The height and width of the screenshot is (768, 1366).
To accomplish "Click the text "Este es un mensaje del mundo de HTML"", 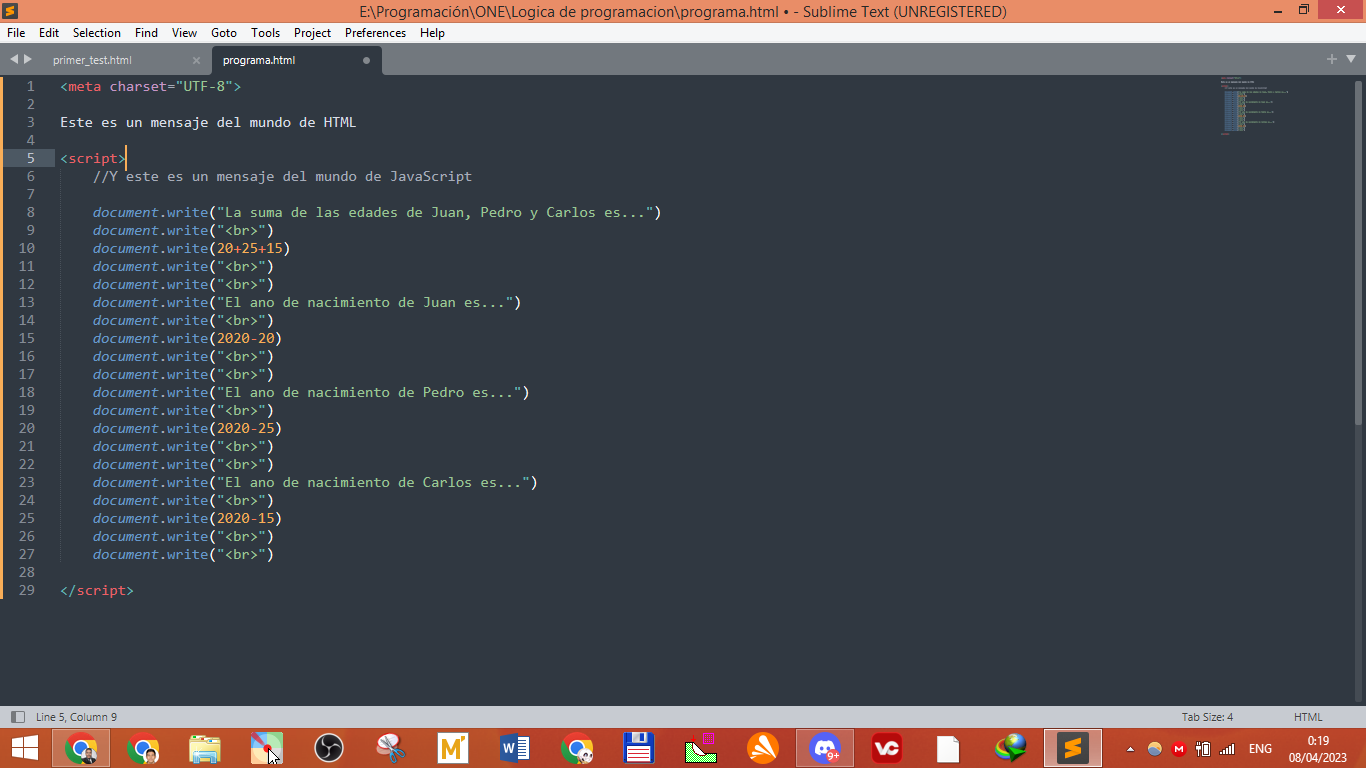I will [208, 122].
